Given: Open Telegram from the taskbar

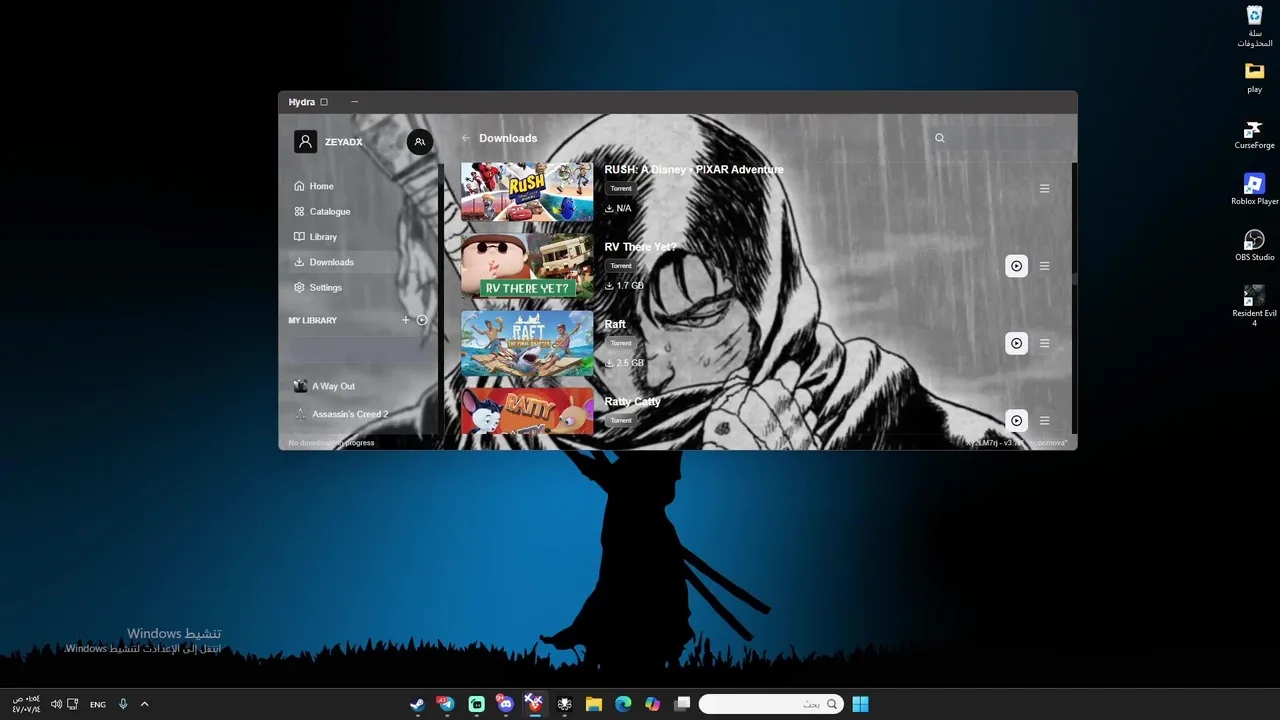Looking at the screenshot, I should 447,704.
